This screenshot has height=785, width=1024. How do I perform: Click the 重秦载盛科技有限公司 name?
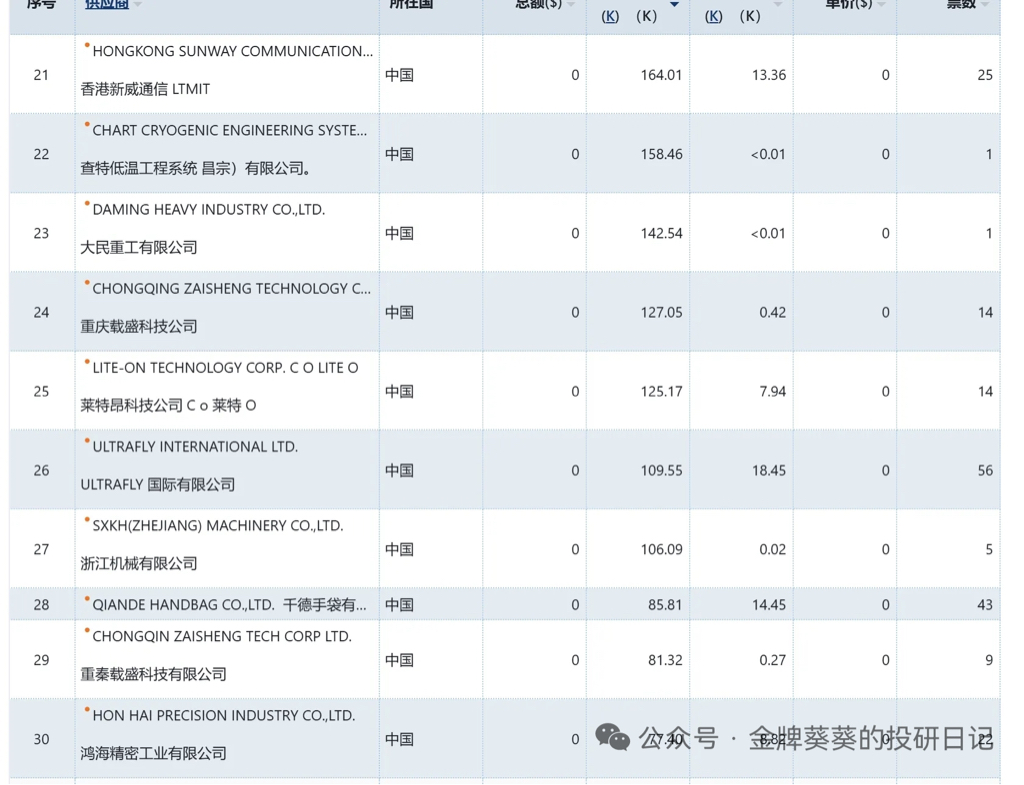153,674
